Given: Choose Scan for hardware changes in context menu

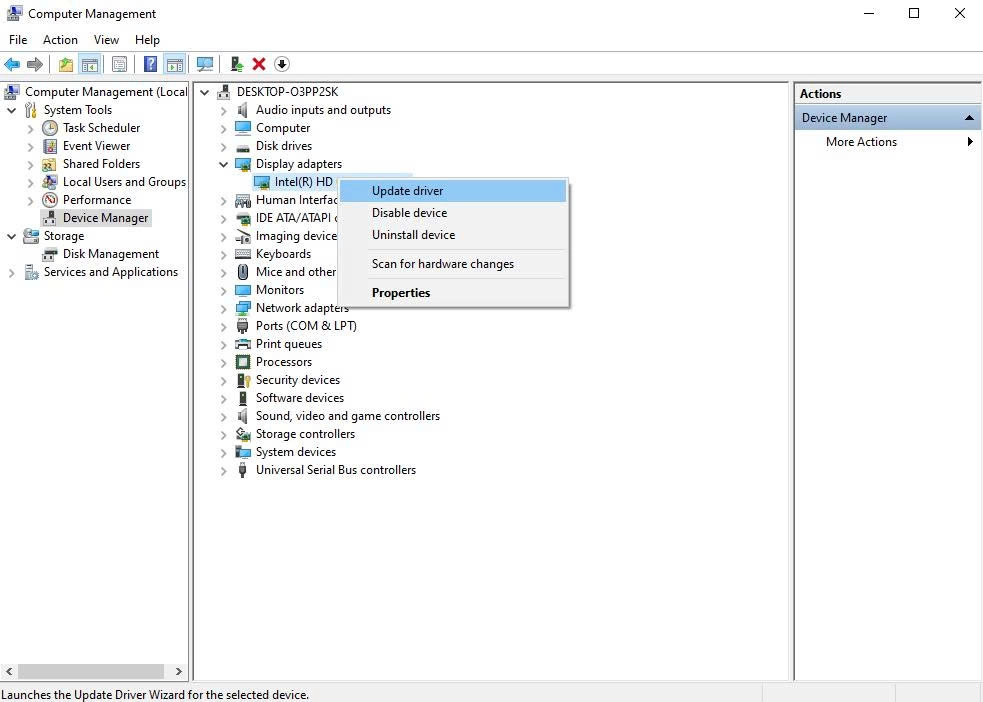Looking at the screenshot, I should [x=453, y=264].
